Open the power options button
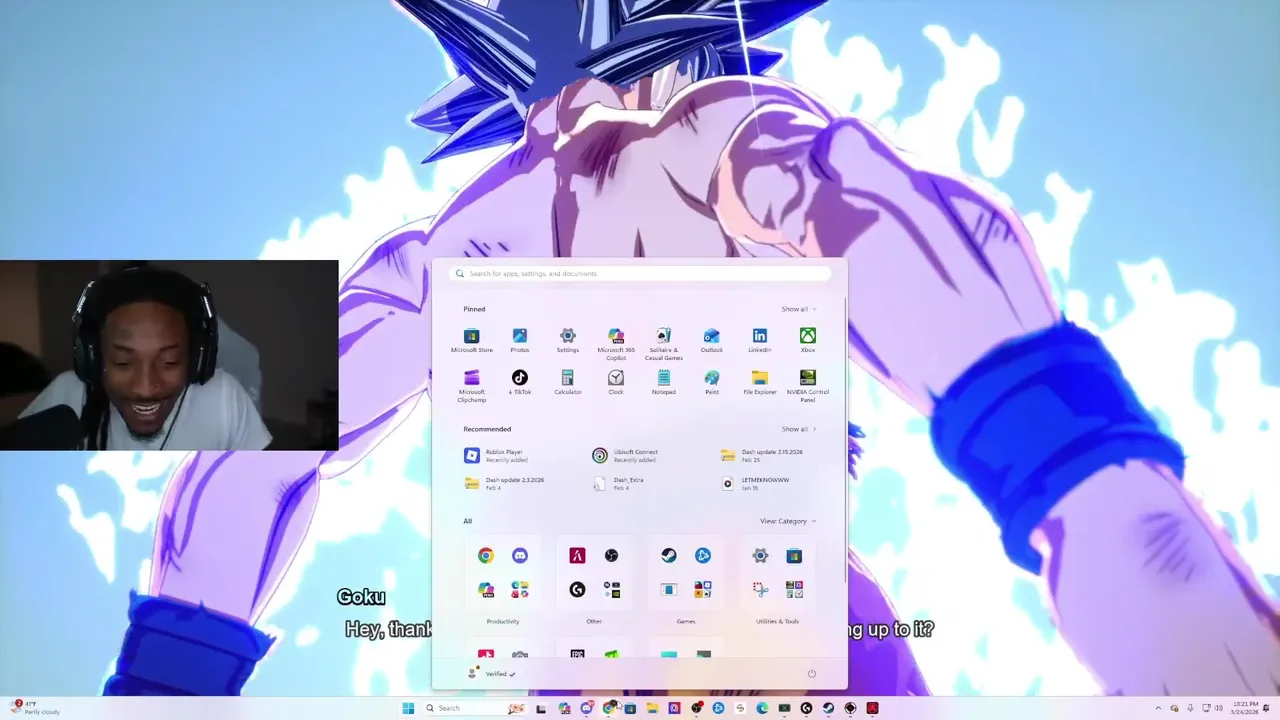1280x720 pixels. [811, 674]
